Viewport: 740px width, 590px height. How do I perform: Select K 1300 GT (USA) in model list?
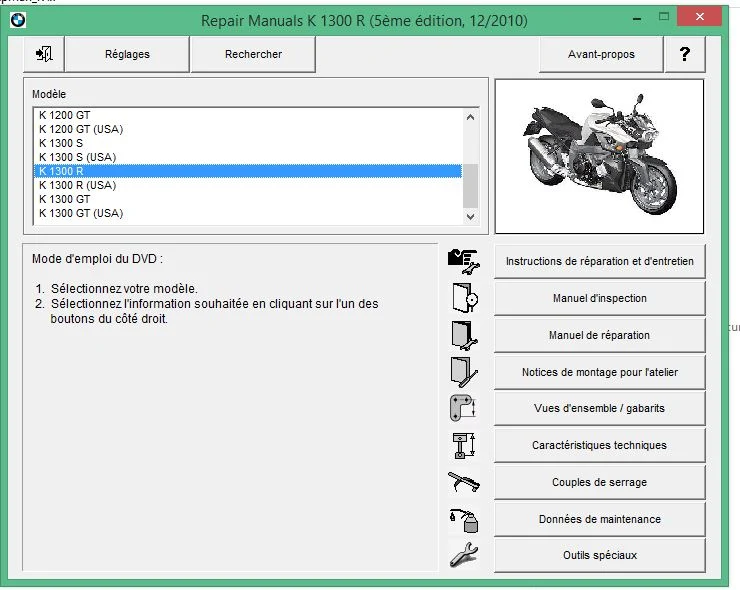tap(248, 213)
